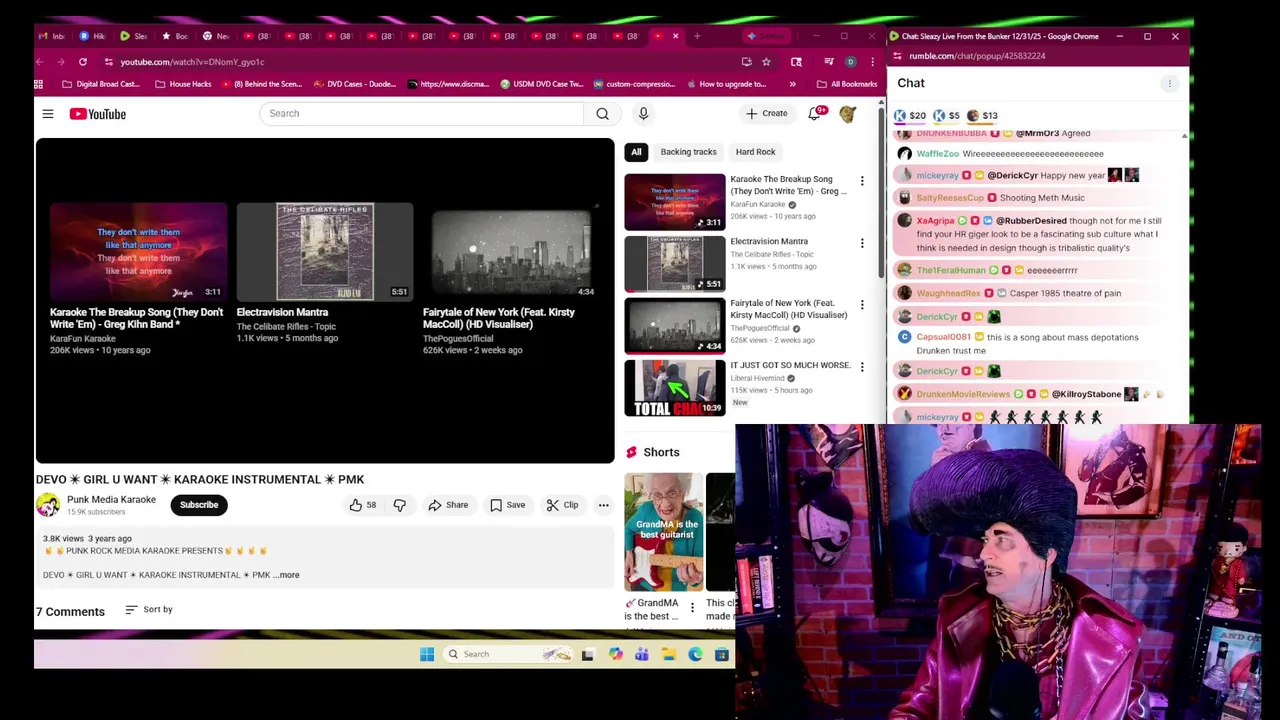Switch to the Inbox Gmail tab
Screen dimensions: 1280x720
(52, 36)
